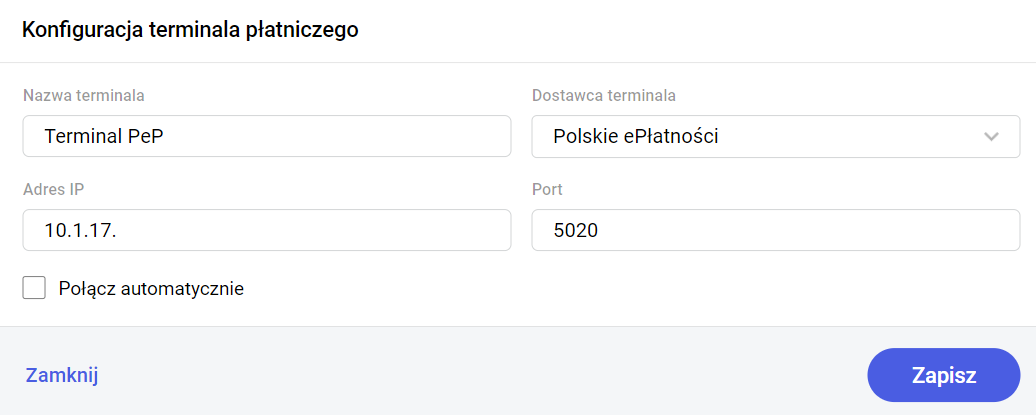Image resolution: width=1036 pixels, height=415 pixels.
Task: Click the Połącz automatycznie label text
Action: click(152, 289)
